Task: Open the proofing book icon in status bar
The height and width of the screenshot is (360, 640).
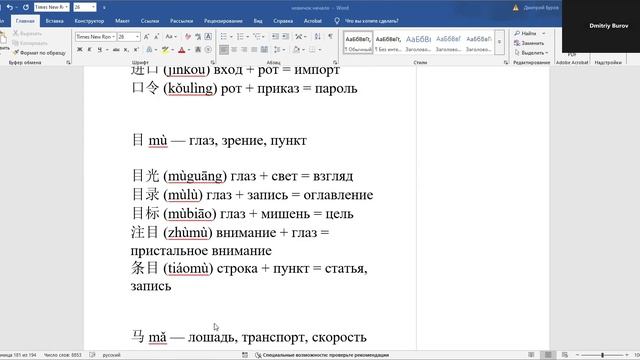Action: point(92,355)
